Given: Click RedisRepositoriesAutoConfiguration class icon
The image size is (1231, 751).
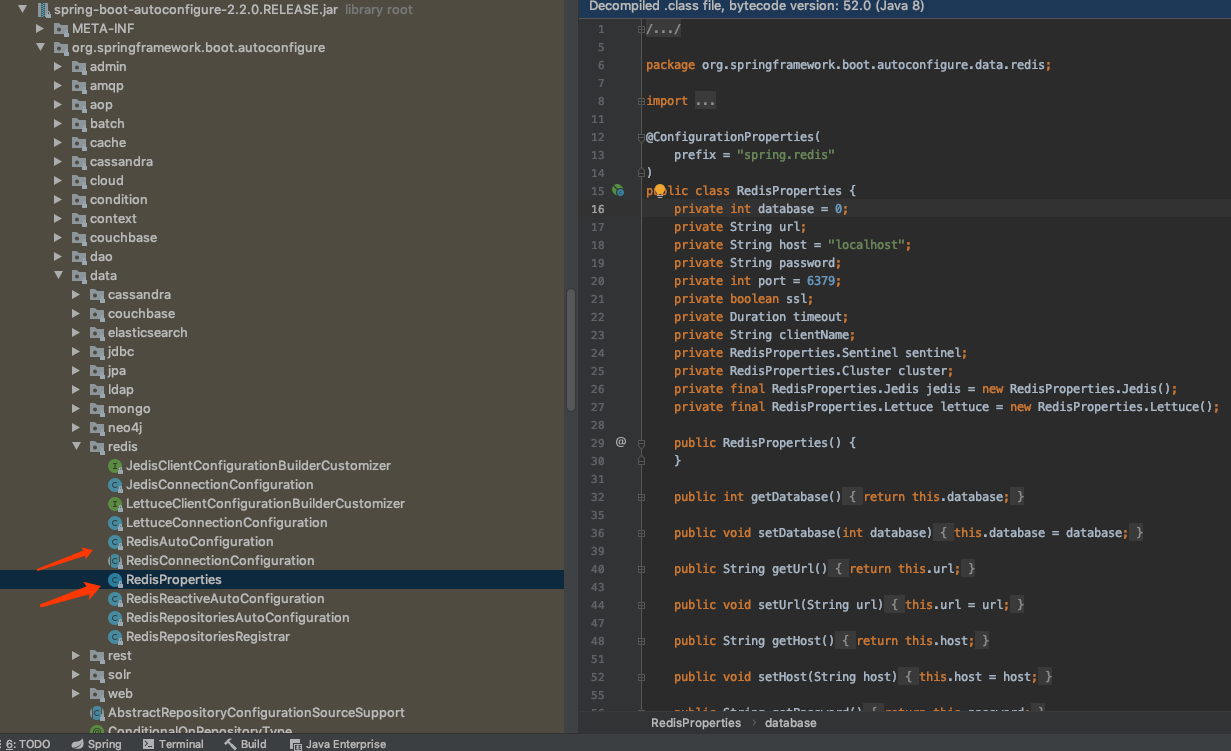Looking at the screenshot, I should tap(115, 618).
